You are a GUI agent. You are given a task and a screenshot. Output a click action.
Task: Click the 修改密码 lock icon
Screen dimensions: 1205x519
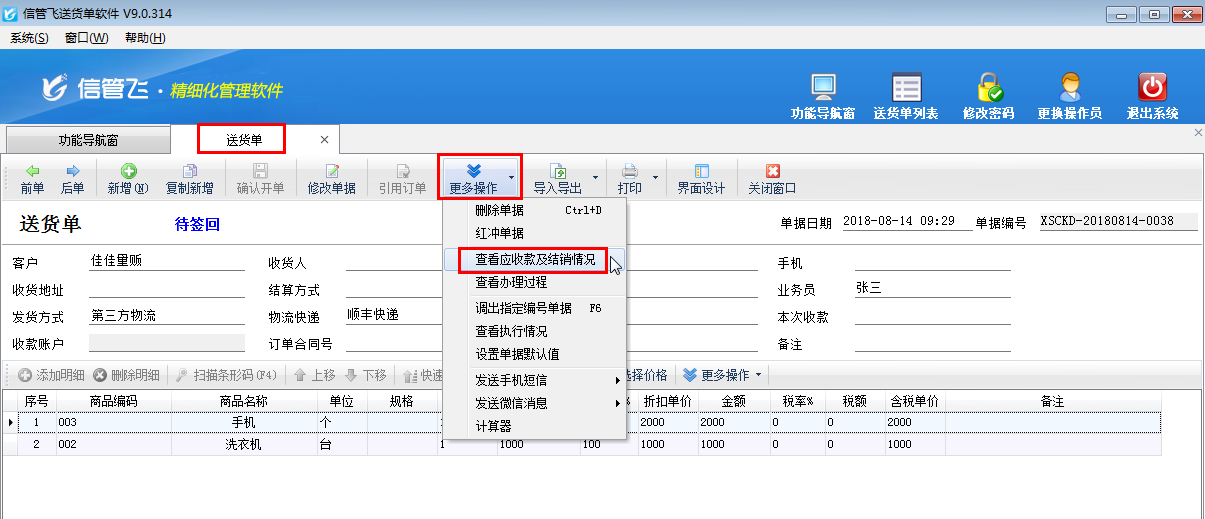click(988, 89)
